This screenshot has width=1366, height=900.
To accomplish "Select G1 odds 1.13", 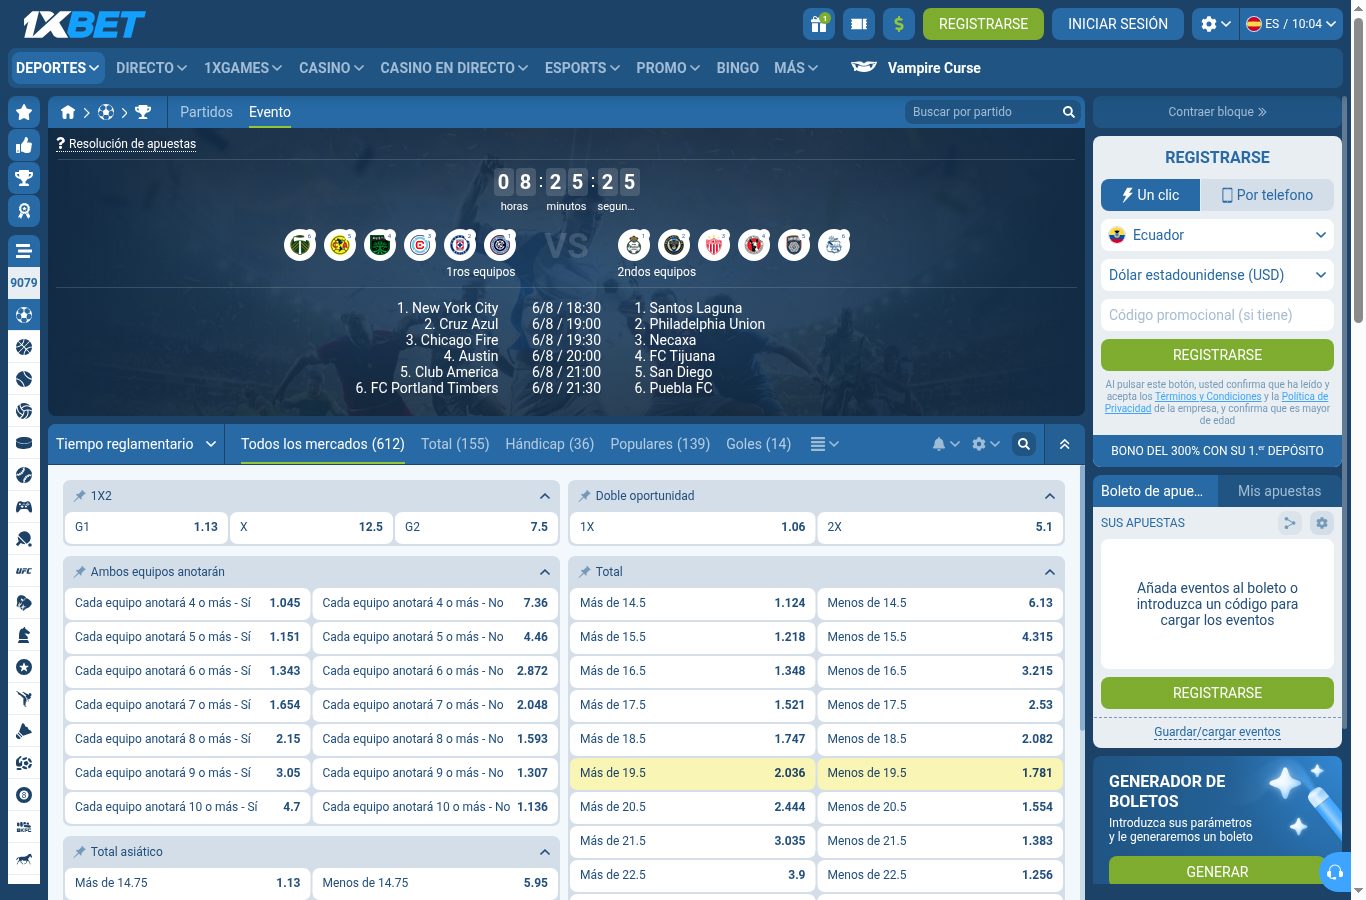I will point(146,527).
